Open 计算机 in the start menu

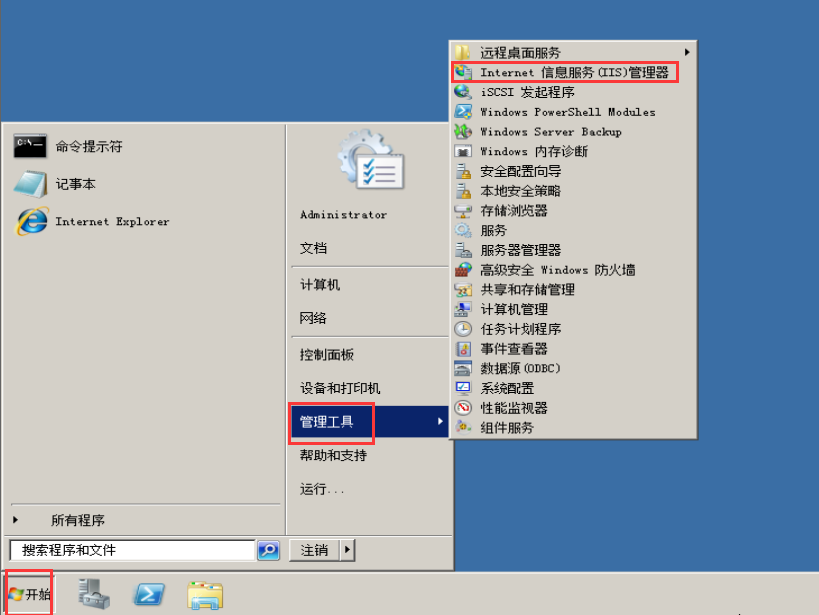[x=320, y=285]
